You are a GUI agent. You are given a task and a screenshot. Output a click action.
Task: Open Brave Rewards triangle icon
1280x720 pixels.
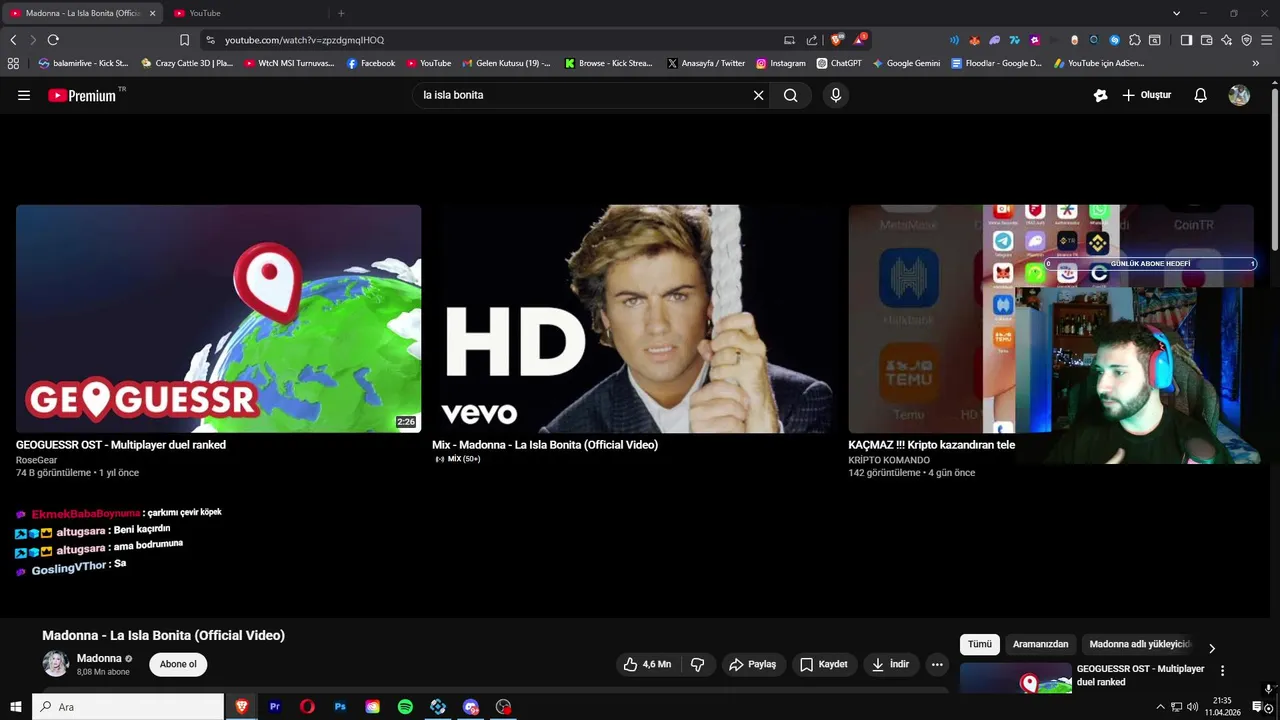[860, 40]
